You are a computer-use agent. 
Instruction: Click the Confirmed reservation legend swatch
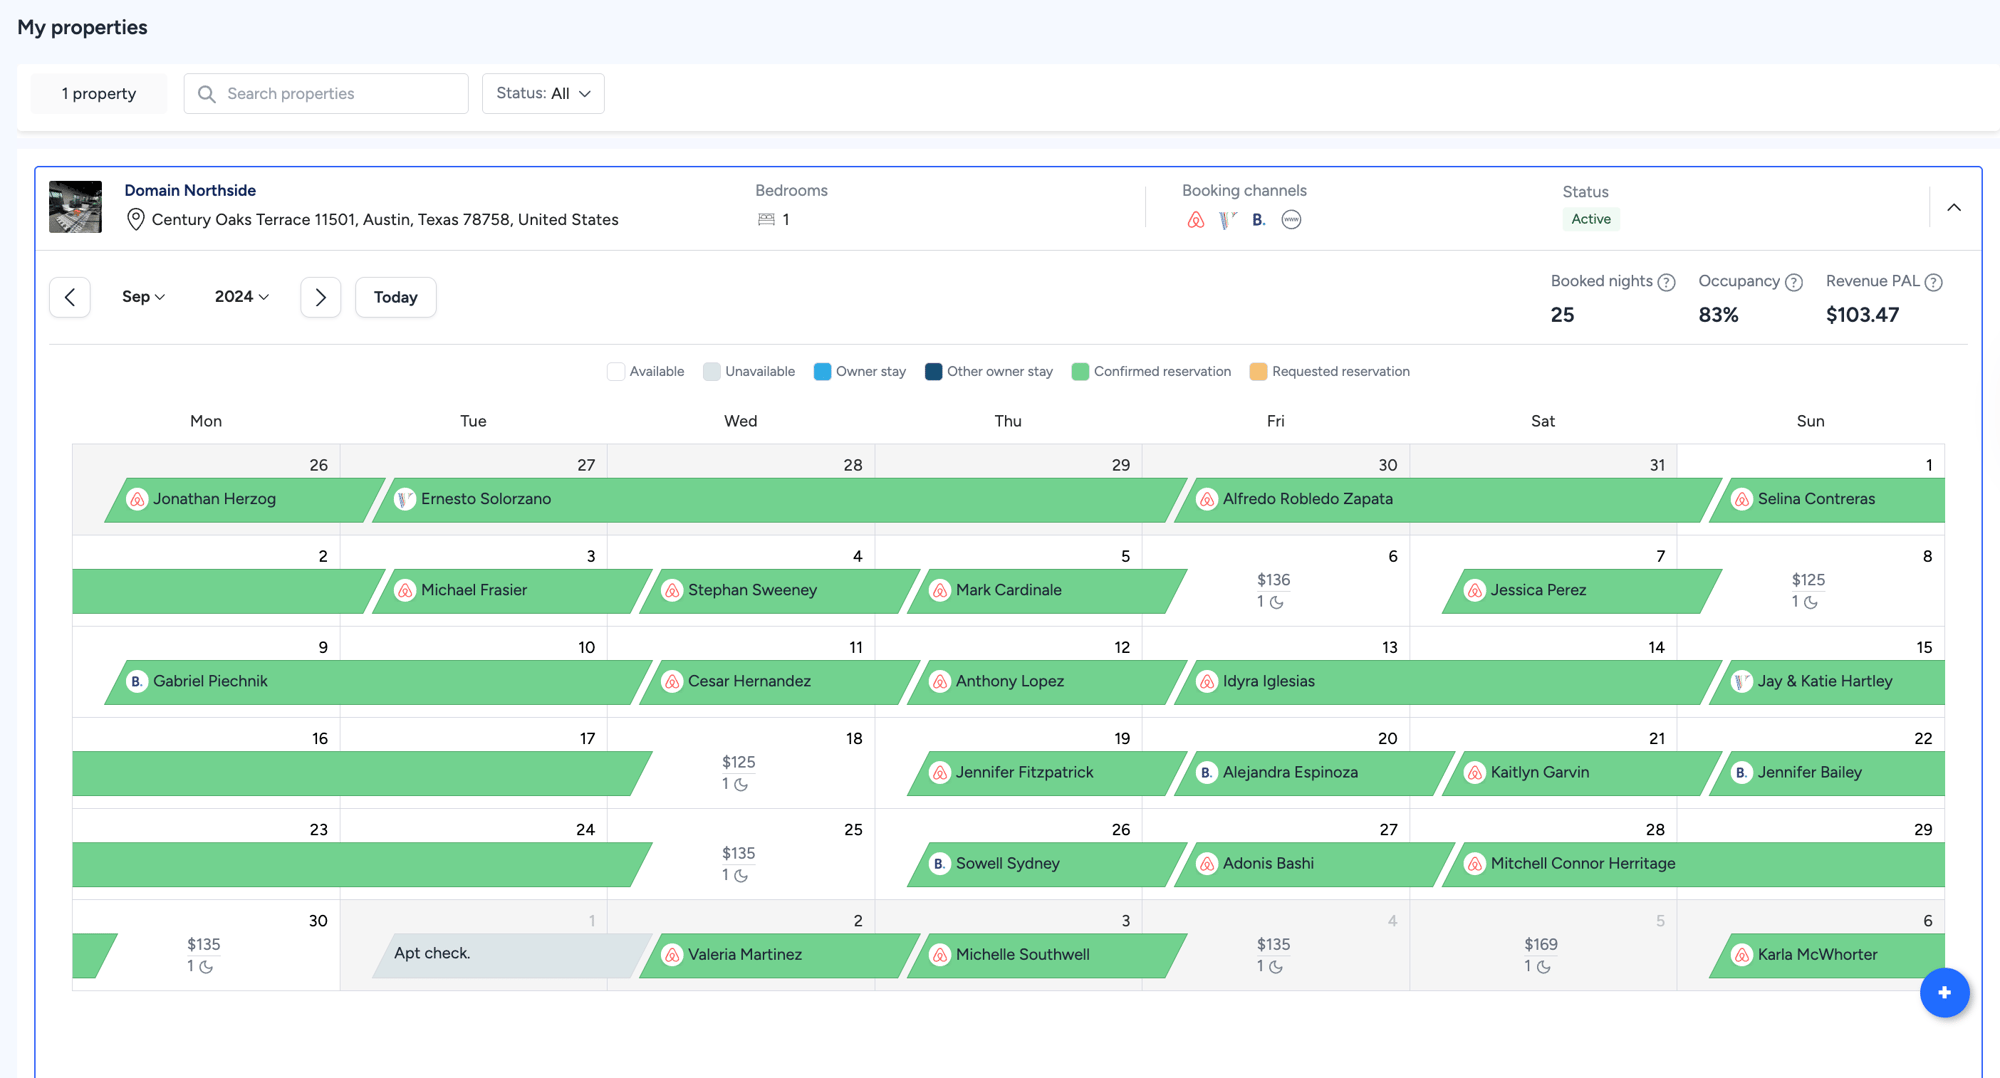pyautogui.click(x=1080, y=372)
